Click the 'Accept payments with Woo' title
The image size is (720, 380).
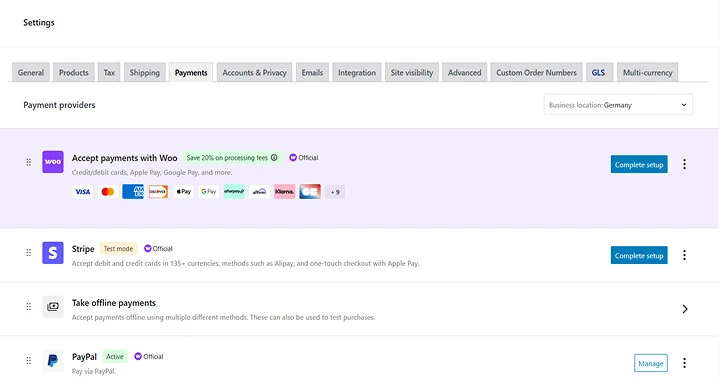[124, 158]
